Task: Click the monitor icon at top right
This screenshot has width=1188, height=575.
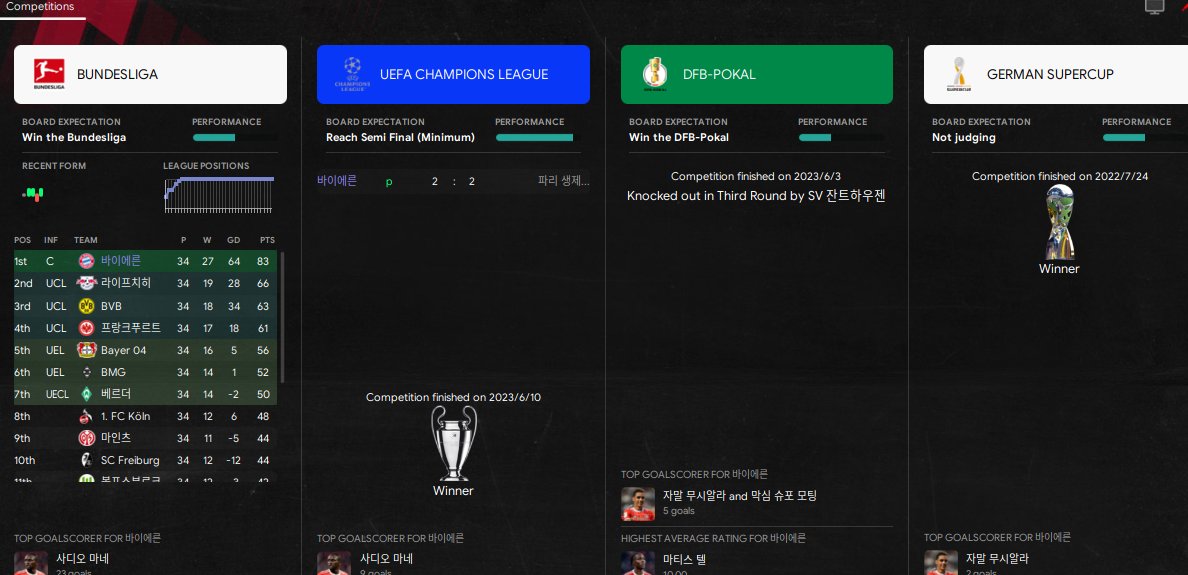Action: [1154, 7]
